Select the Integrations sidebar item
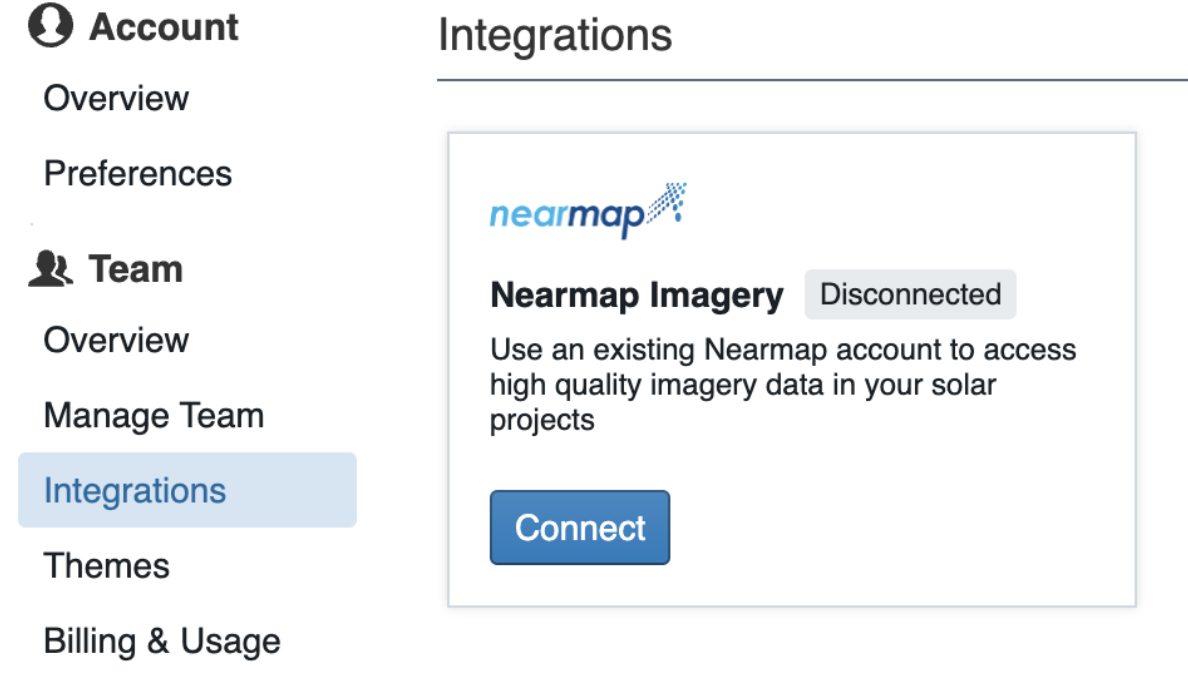 pyautogui.click(x=187, y=490)
